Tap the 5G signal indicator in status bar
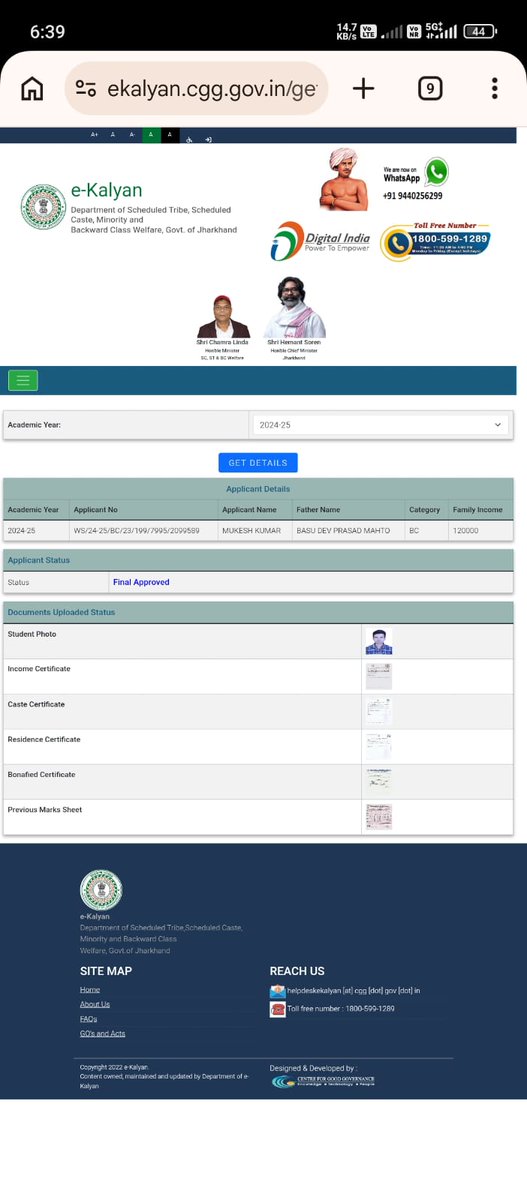 (x=441, y=31)
